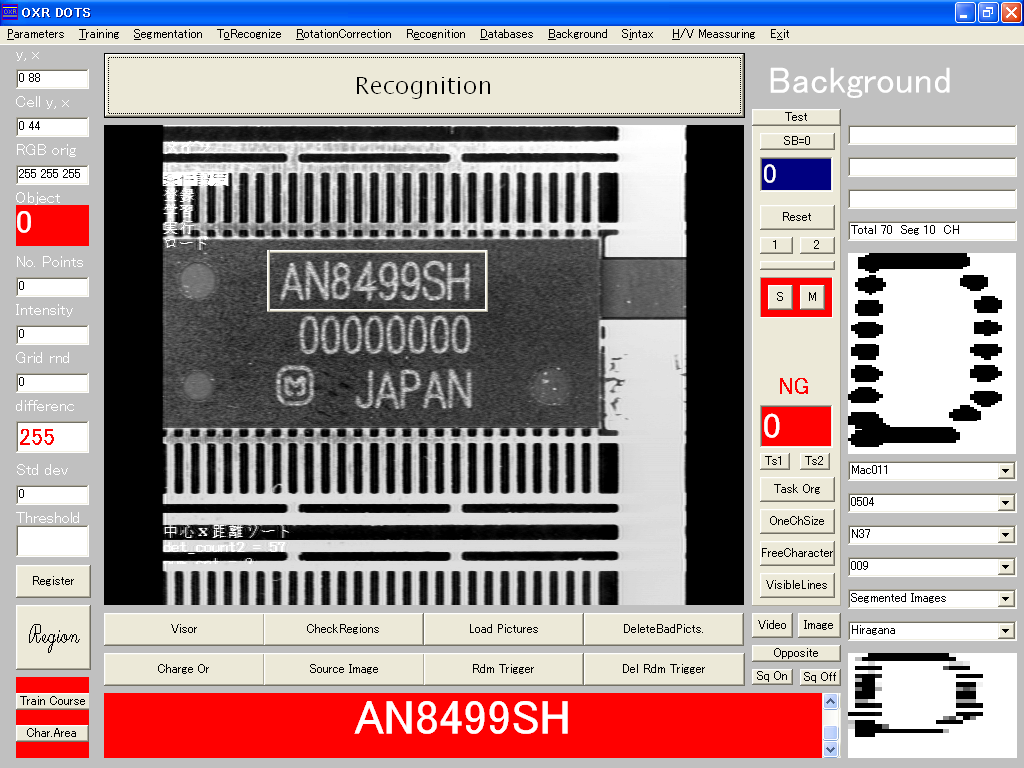Click the CheckRegions button

click(343, 629)
